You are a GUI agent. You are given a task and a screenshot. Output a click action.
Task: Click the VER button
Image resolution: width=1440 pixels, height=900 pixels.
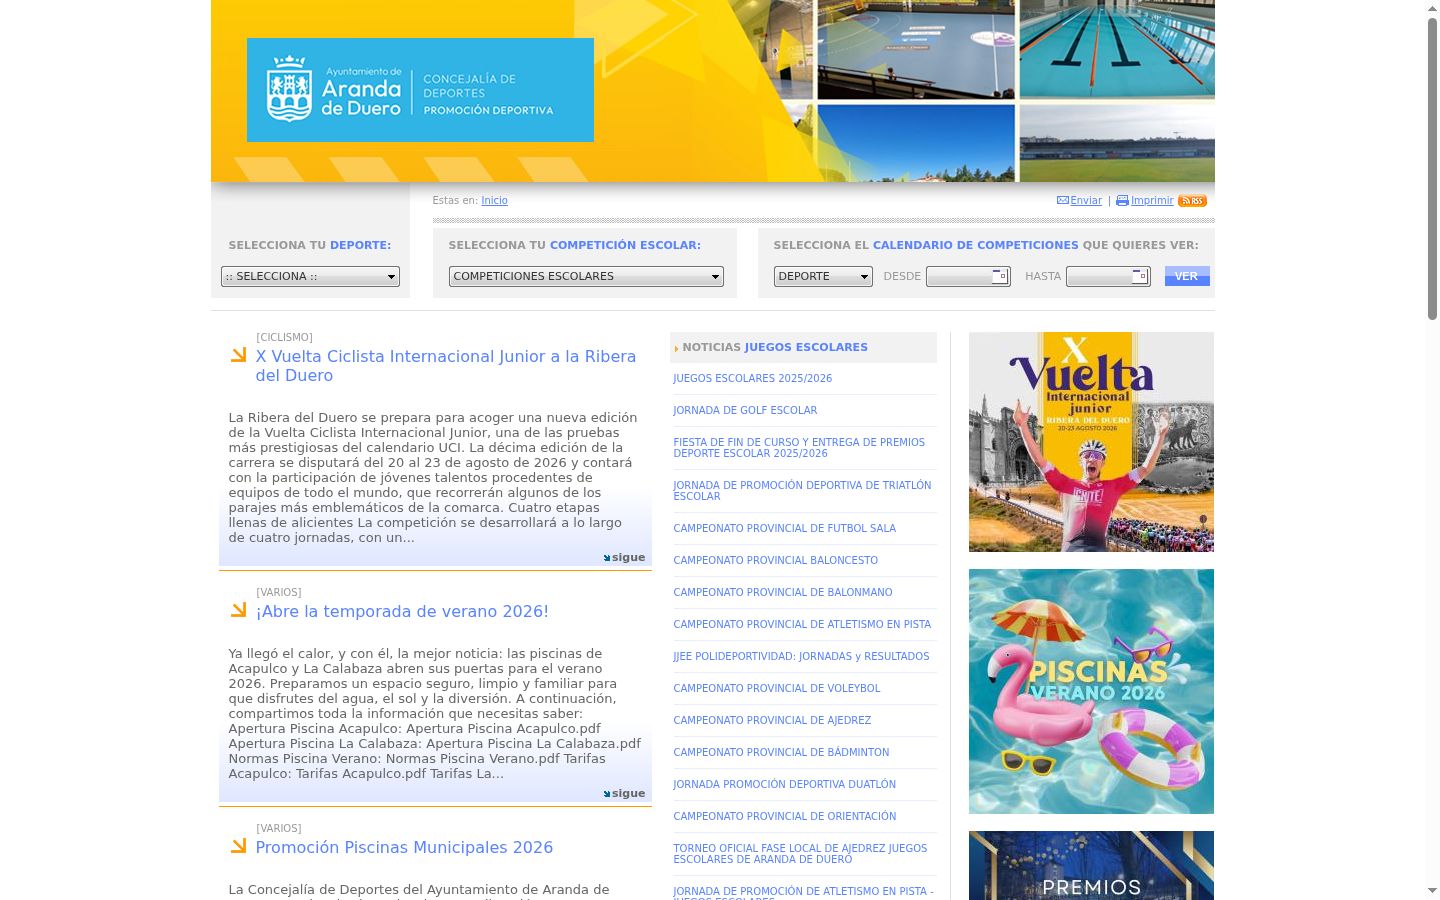pyautogui.click(x=1187, y=276)
